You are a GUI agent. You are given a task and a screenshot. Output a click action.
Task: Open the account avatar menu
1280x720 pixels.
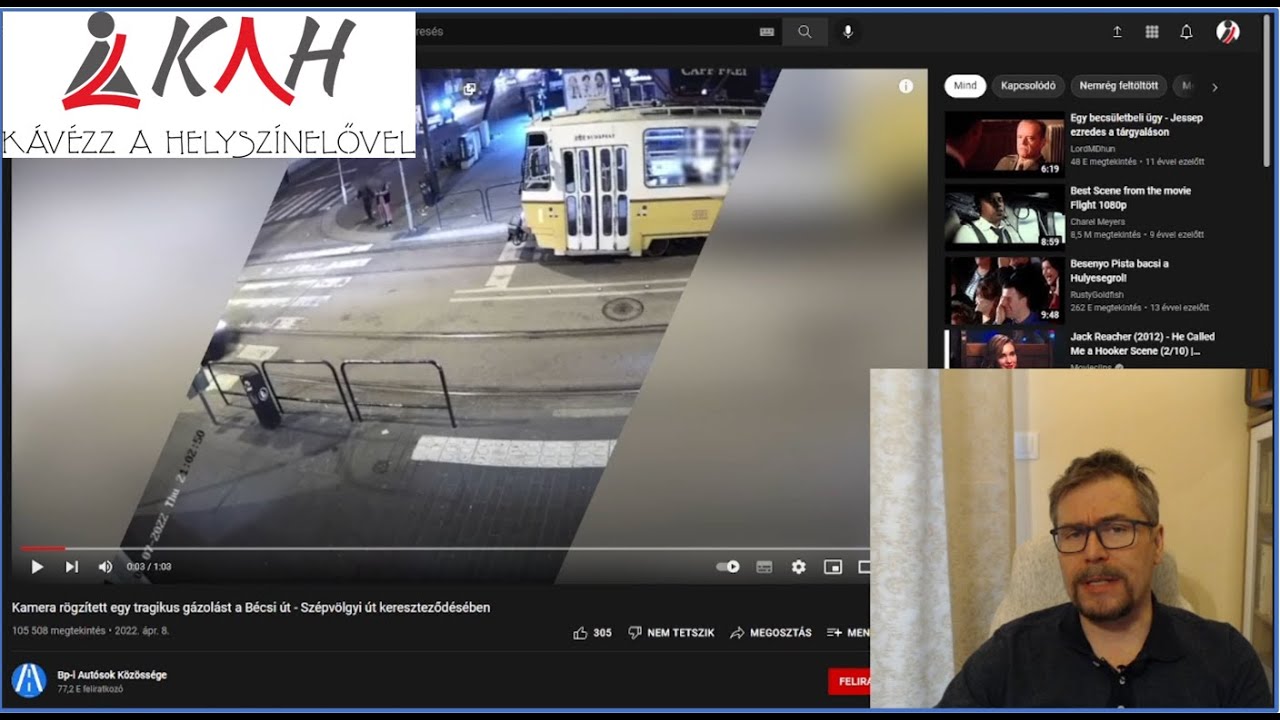[1228, 32]
